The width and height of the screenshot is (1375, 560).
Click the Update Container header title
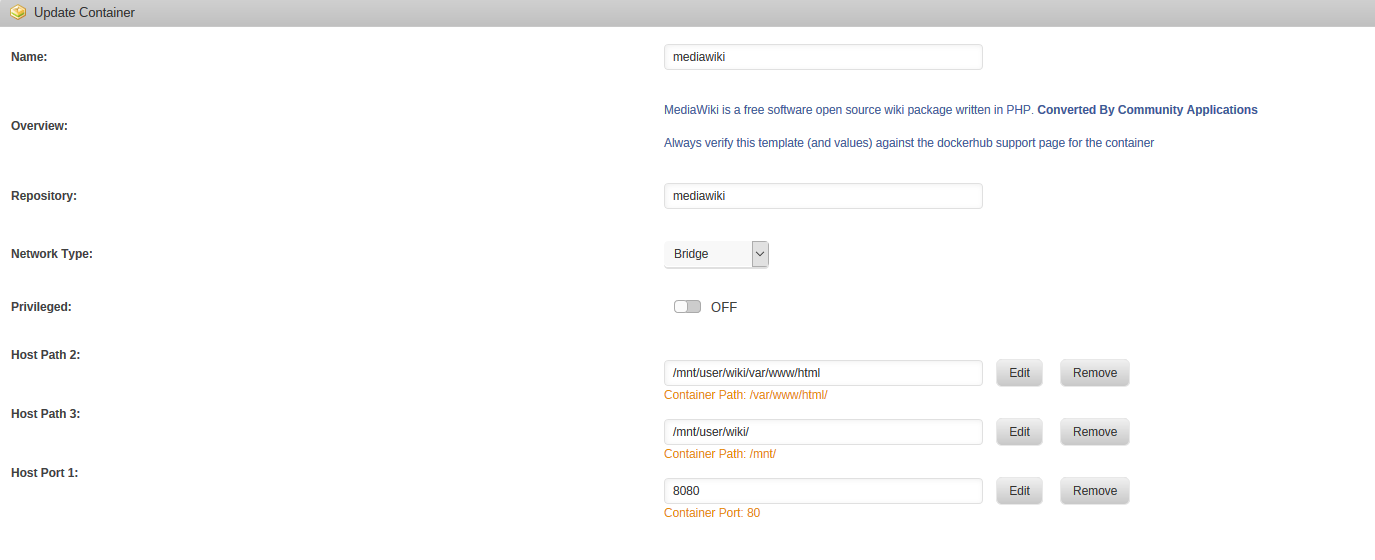[x=84, y=13]
